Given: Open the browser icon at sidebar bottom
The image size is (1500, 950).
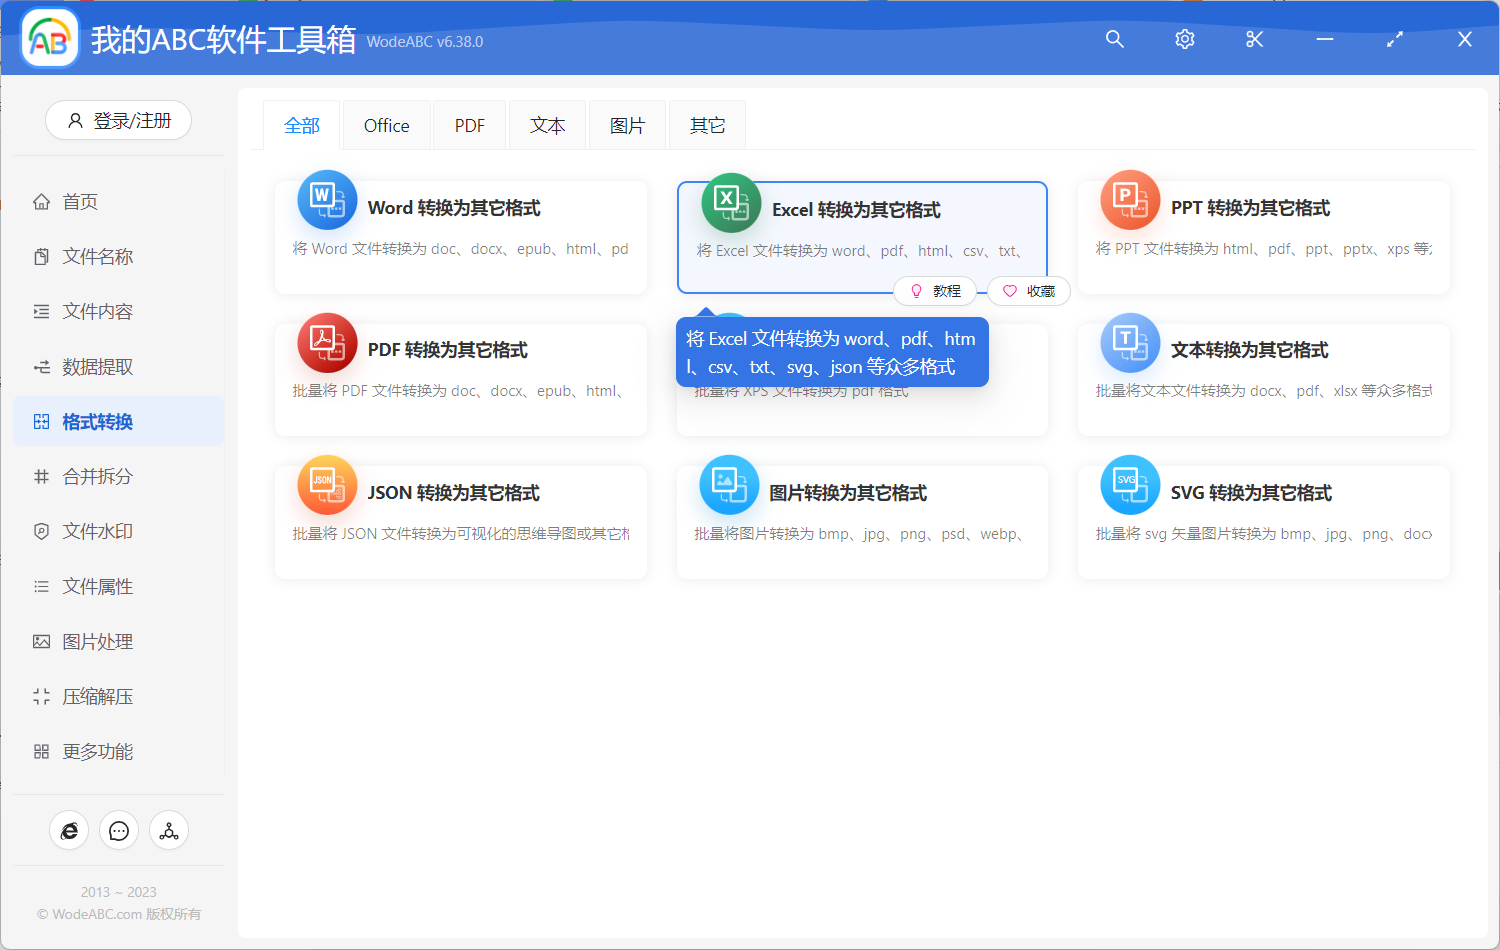Looking at the screenshot, I should [69, 831].
